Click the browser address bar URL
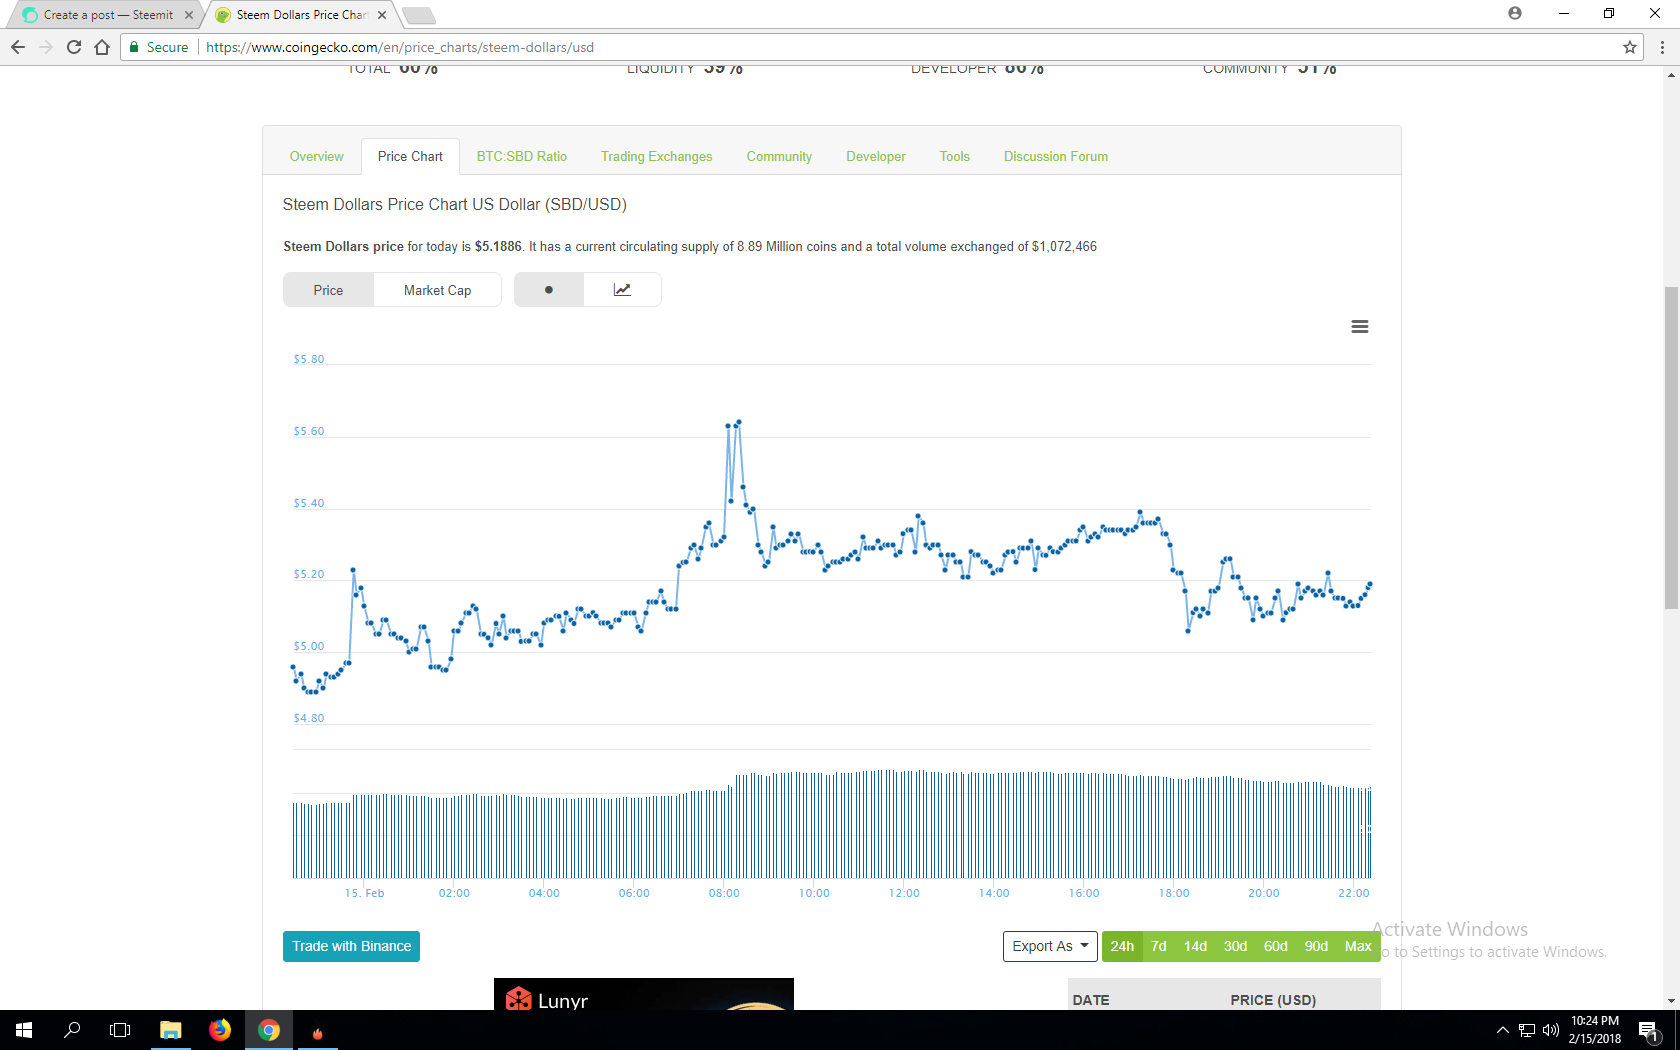This screenshot has height=1050, width=1680. (400, 47)
